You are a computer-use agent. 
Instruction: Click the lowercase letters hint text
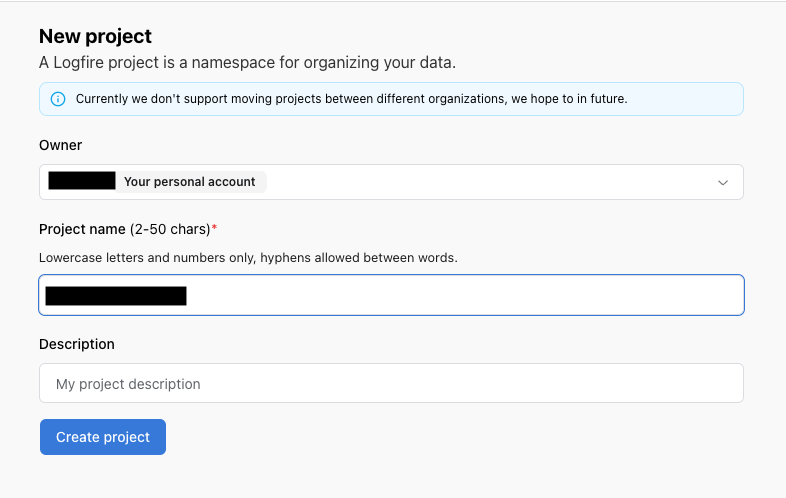tap(248, 258)
